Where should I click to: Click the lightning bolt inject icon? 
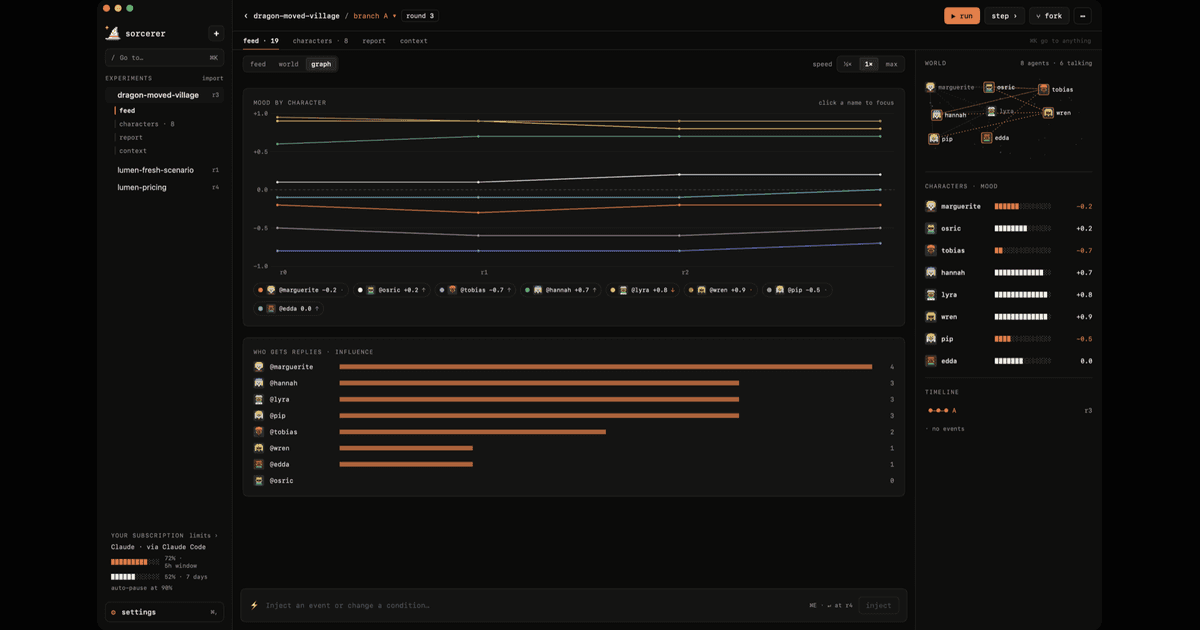point(254,605)
